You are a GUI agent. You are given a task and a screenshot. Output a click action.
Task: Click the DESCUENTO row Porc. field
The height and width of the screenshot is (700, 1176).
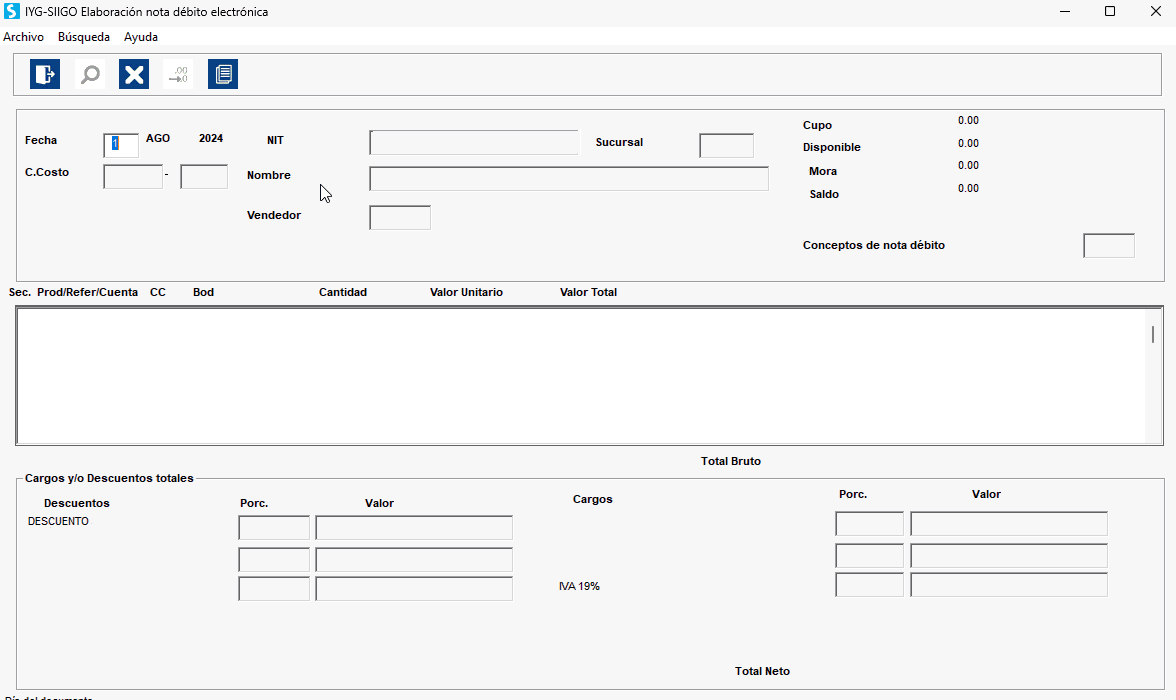pyautogui.click(x=274, y=527)
